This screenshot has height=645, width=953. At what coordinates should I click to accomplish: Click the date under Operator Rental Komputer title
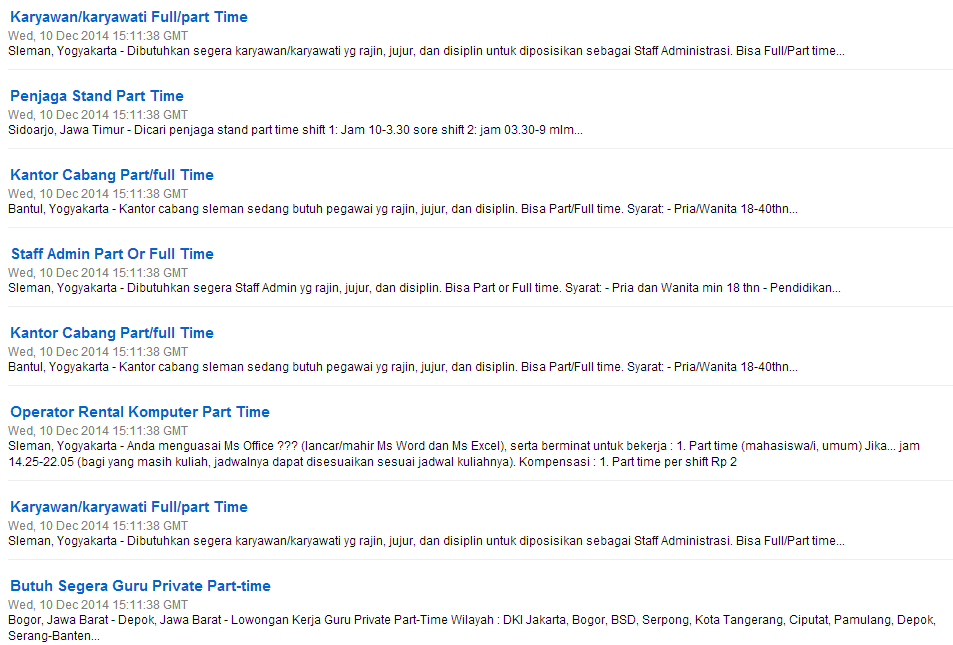pyautogui.click(x=98, y=430)
